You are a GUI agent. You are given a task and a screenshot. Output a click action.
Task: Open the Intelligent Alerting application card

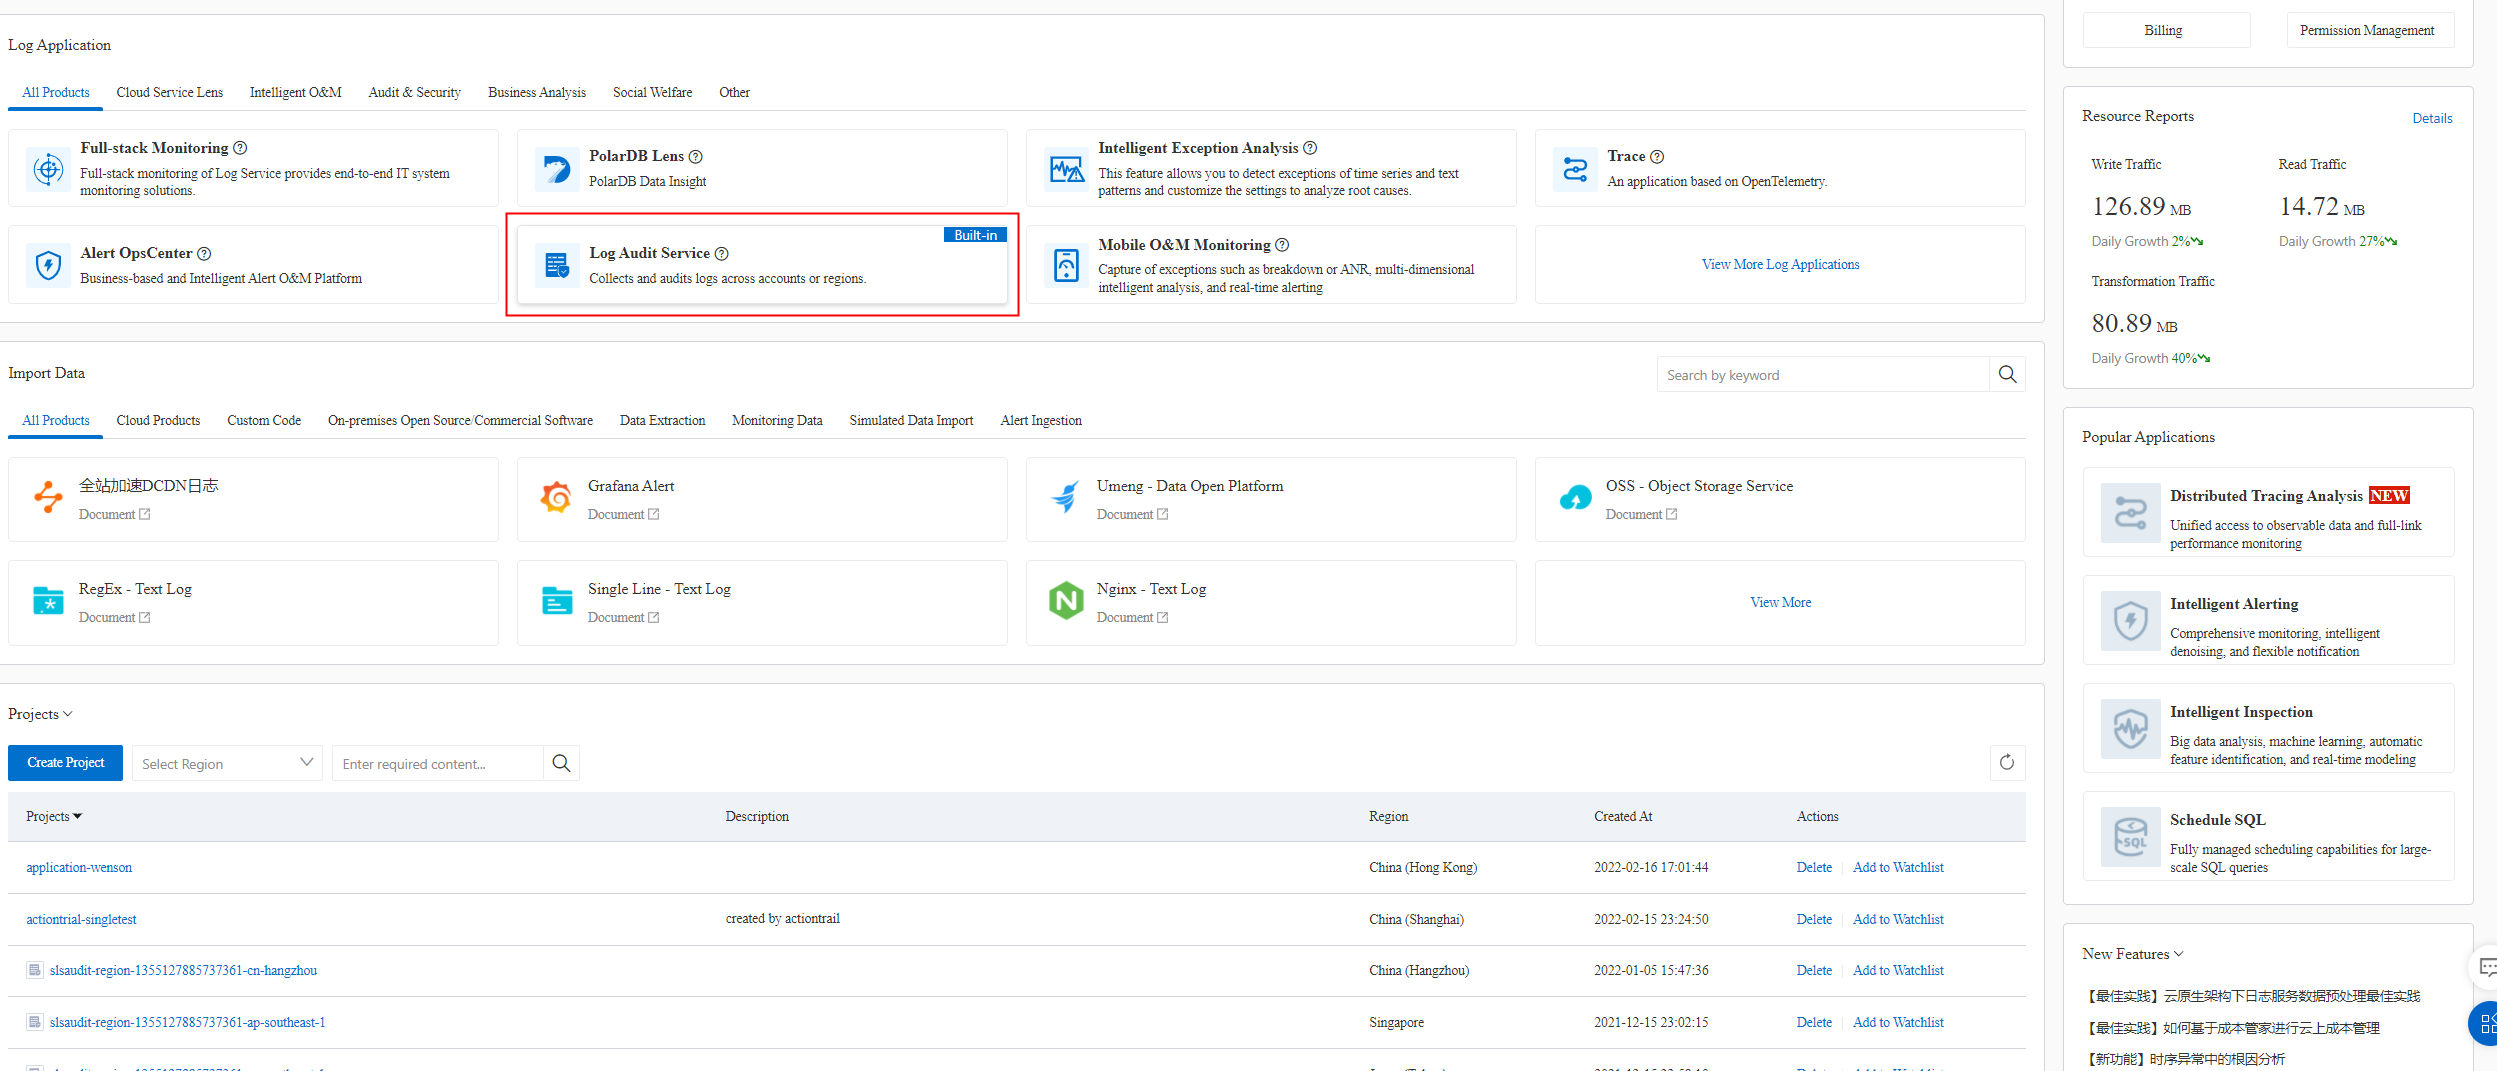2268,620
